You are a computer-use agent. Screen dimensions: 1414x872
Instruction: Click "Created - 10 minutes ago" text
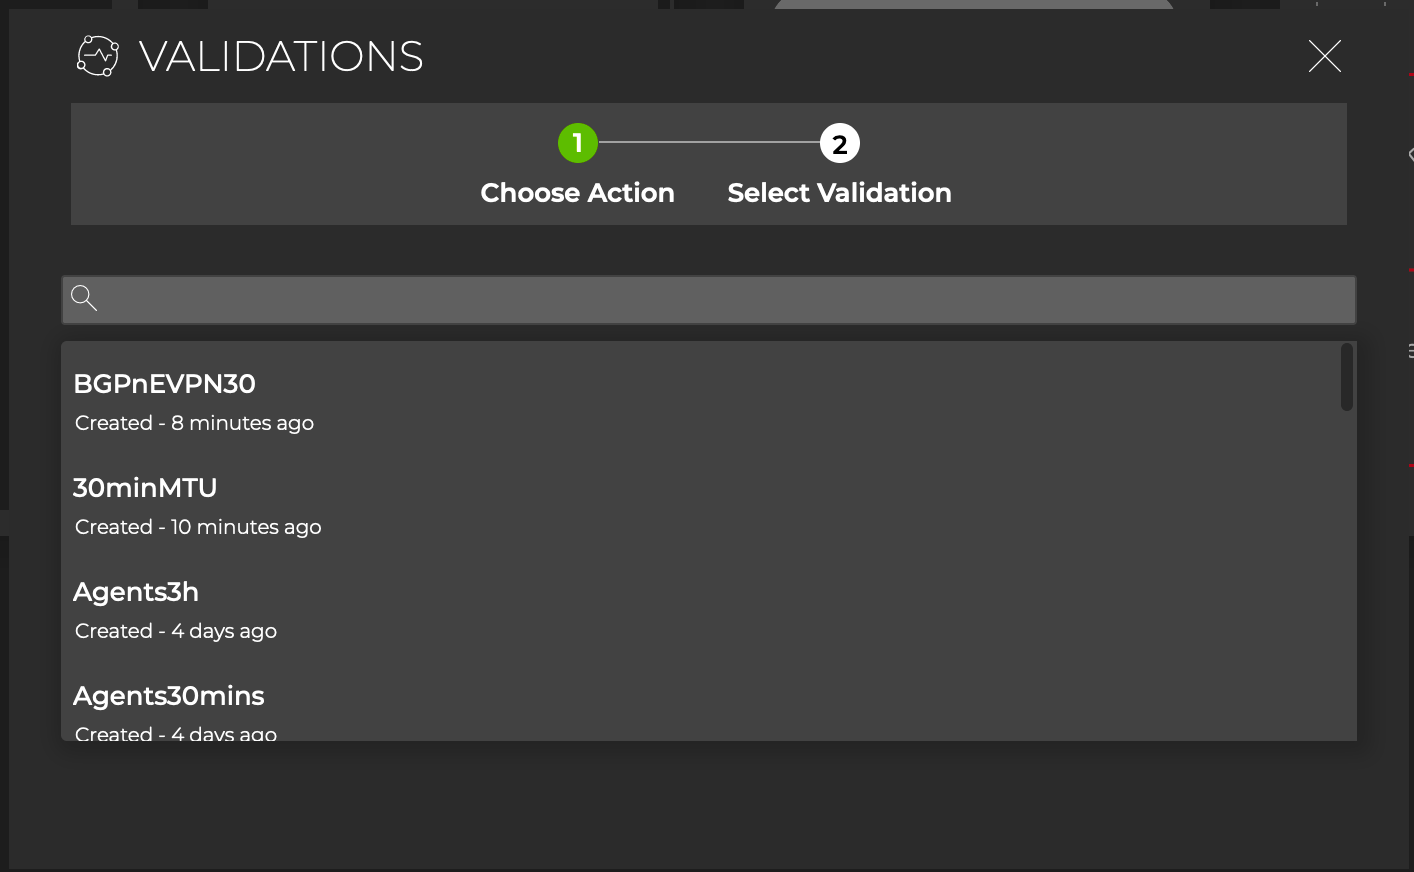point(198,527)
